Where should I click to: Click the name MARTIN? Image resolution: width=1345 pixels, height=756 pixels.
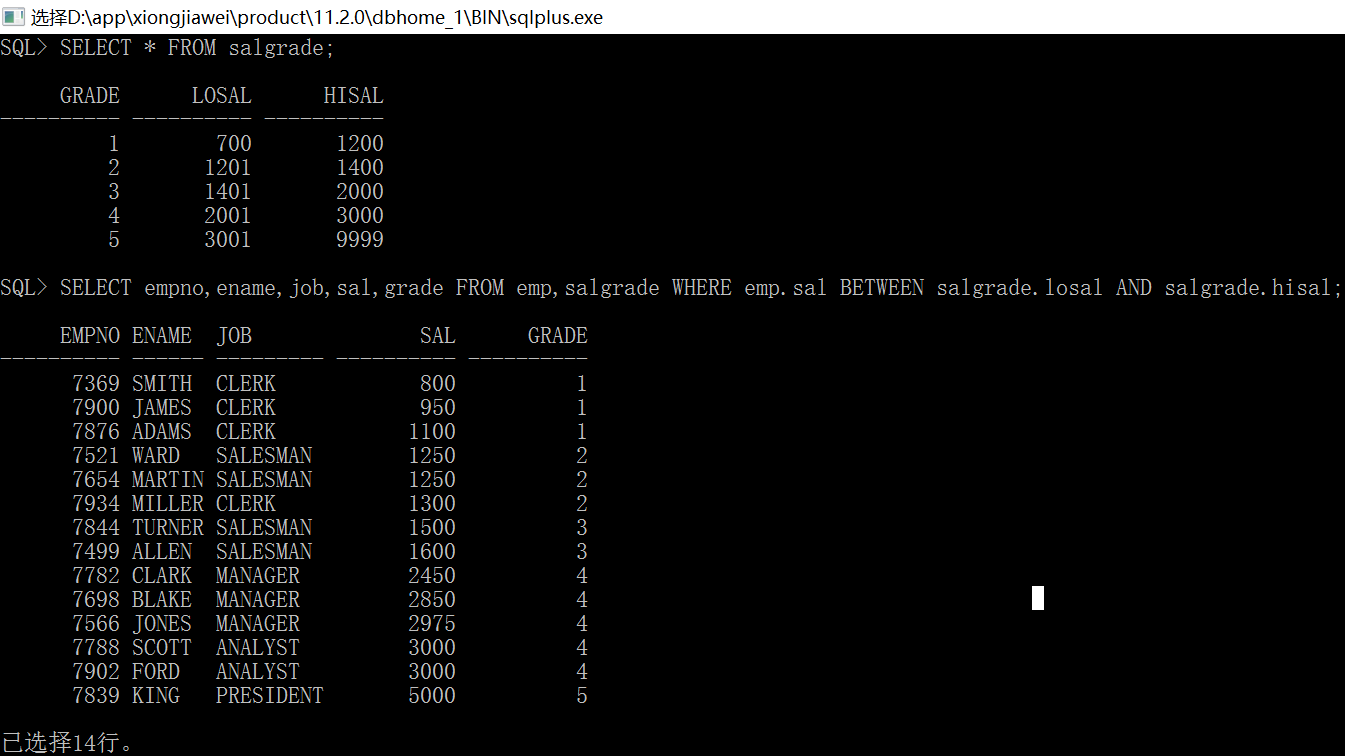167,480
